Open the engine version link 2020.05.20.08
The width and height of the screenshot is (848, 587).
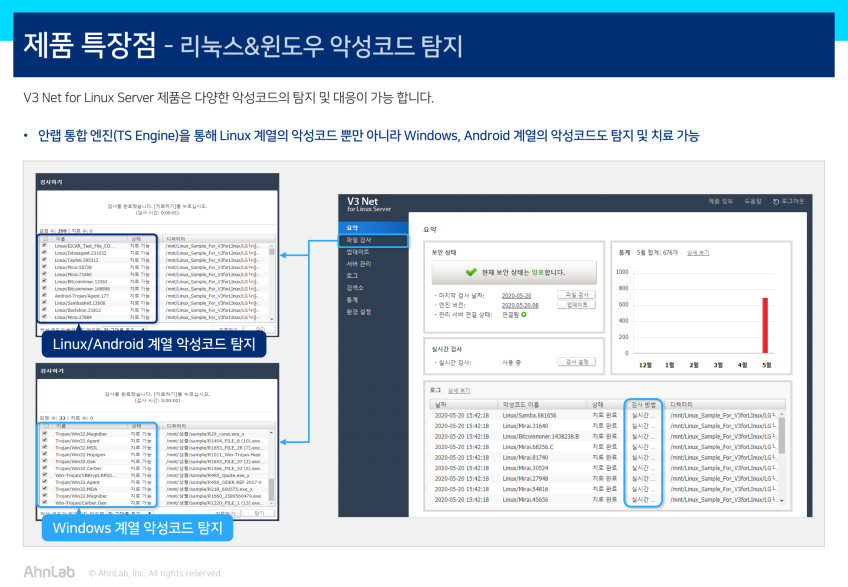tap(520, 305)
